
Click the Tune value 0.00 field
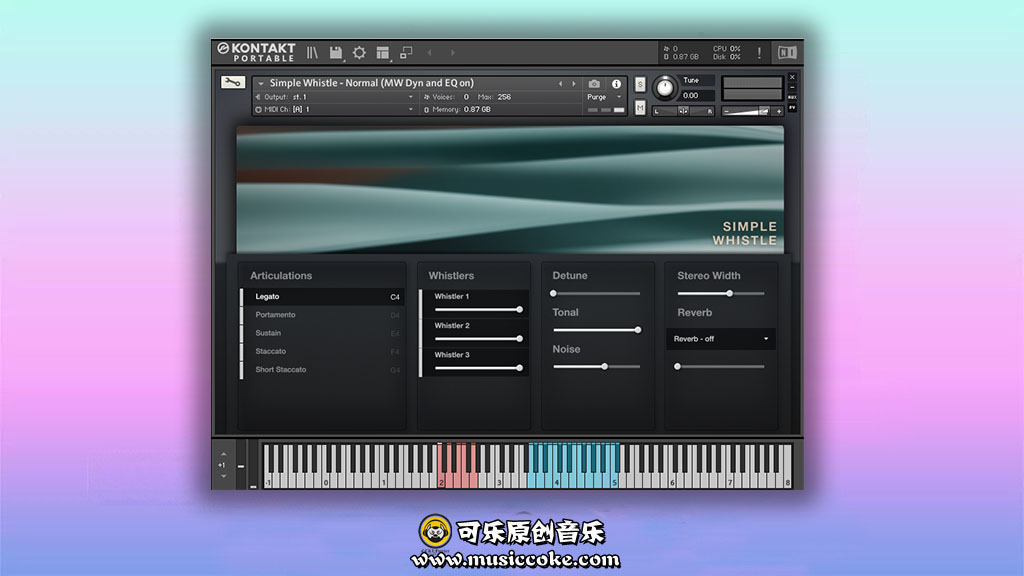click(x=697, y=95)
